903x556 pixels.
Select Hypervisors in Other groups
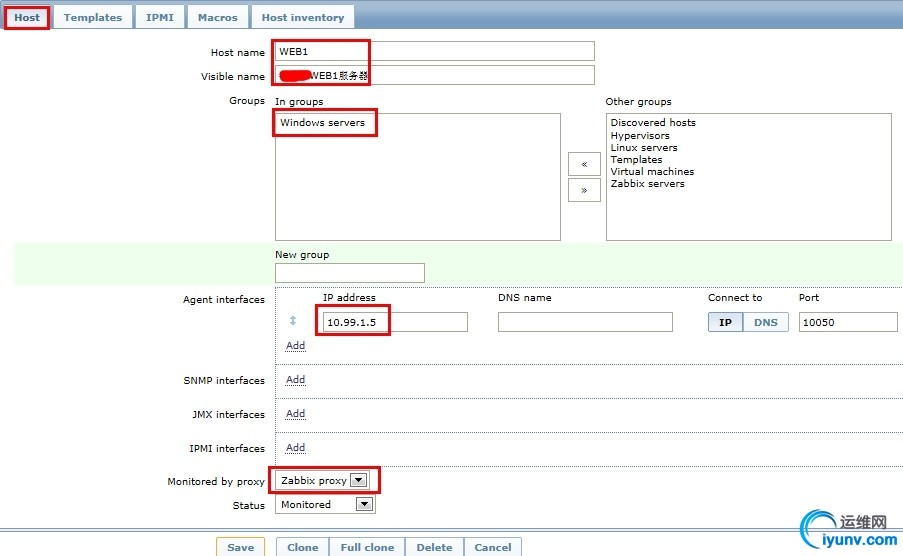(640, 135)
